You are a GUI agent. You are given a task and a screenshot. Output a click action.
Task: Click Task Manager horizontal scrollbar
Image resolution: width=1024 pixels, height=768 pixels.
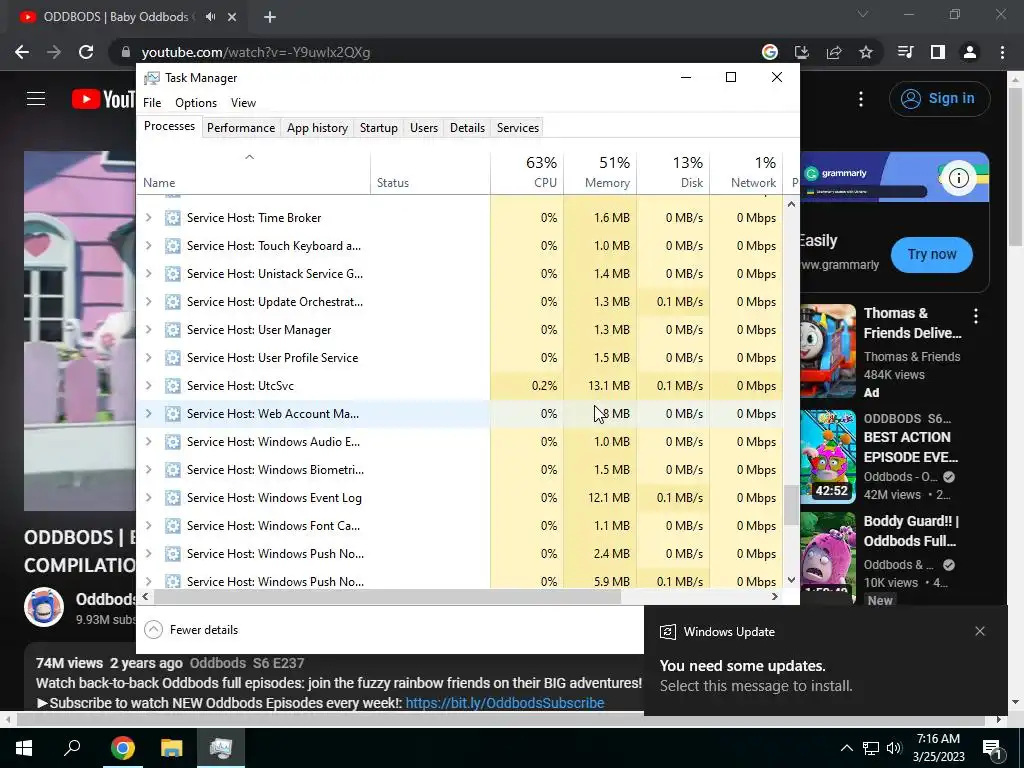click(387, 596)
